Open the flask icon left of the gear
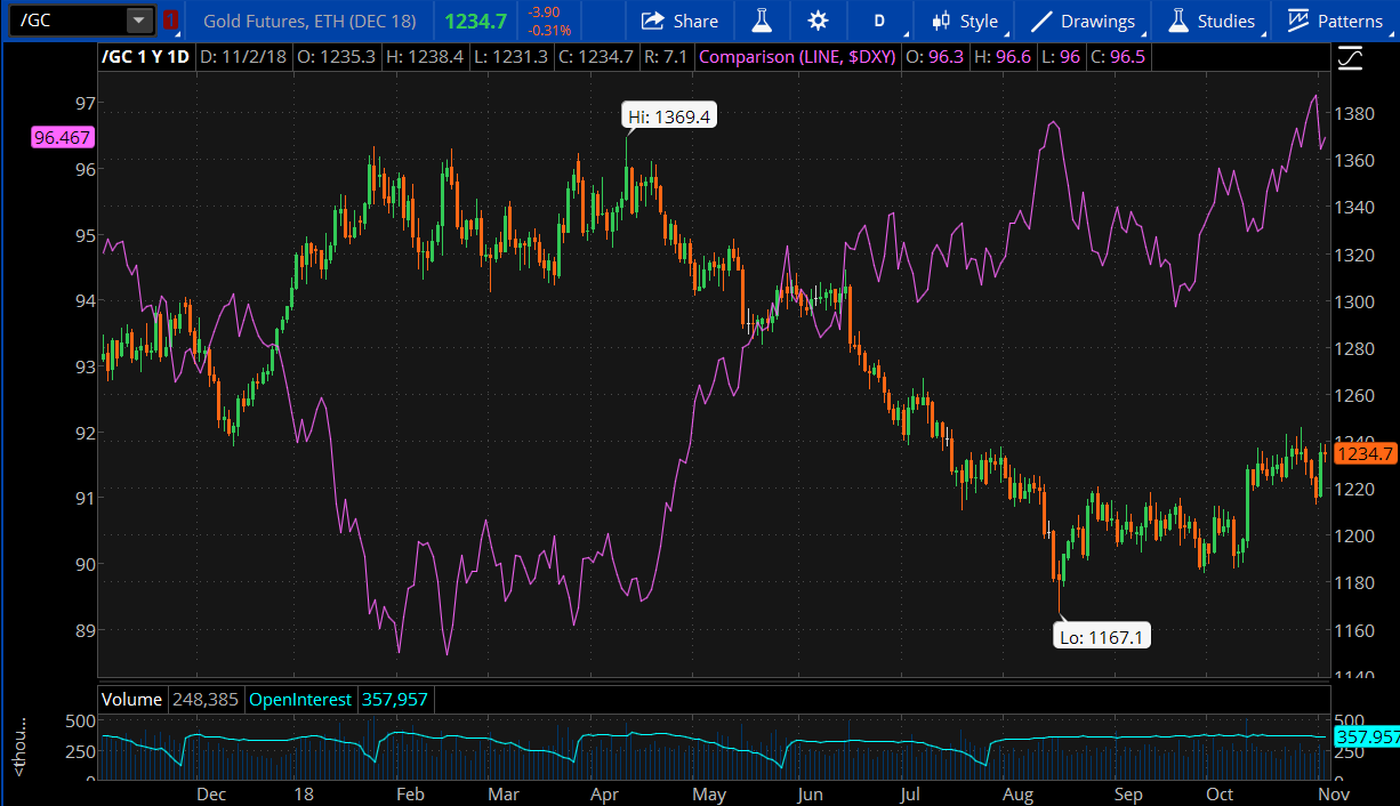The image size is (1400, 806). (762, 20)
